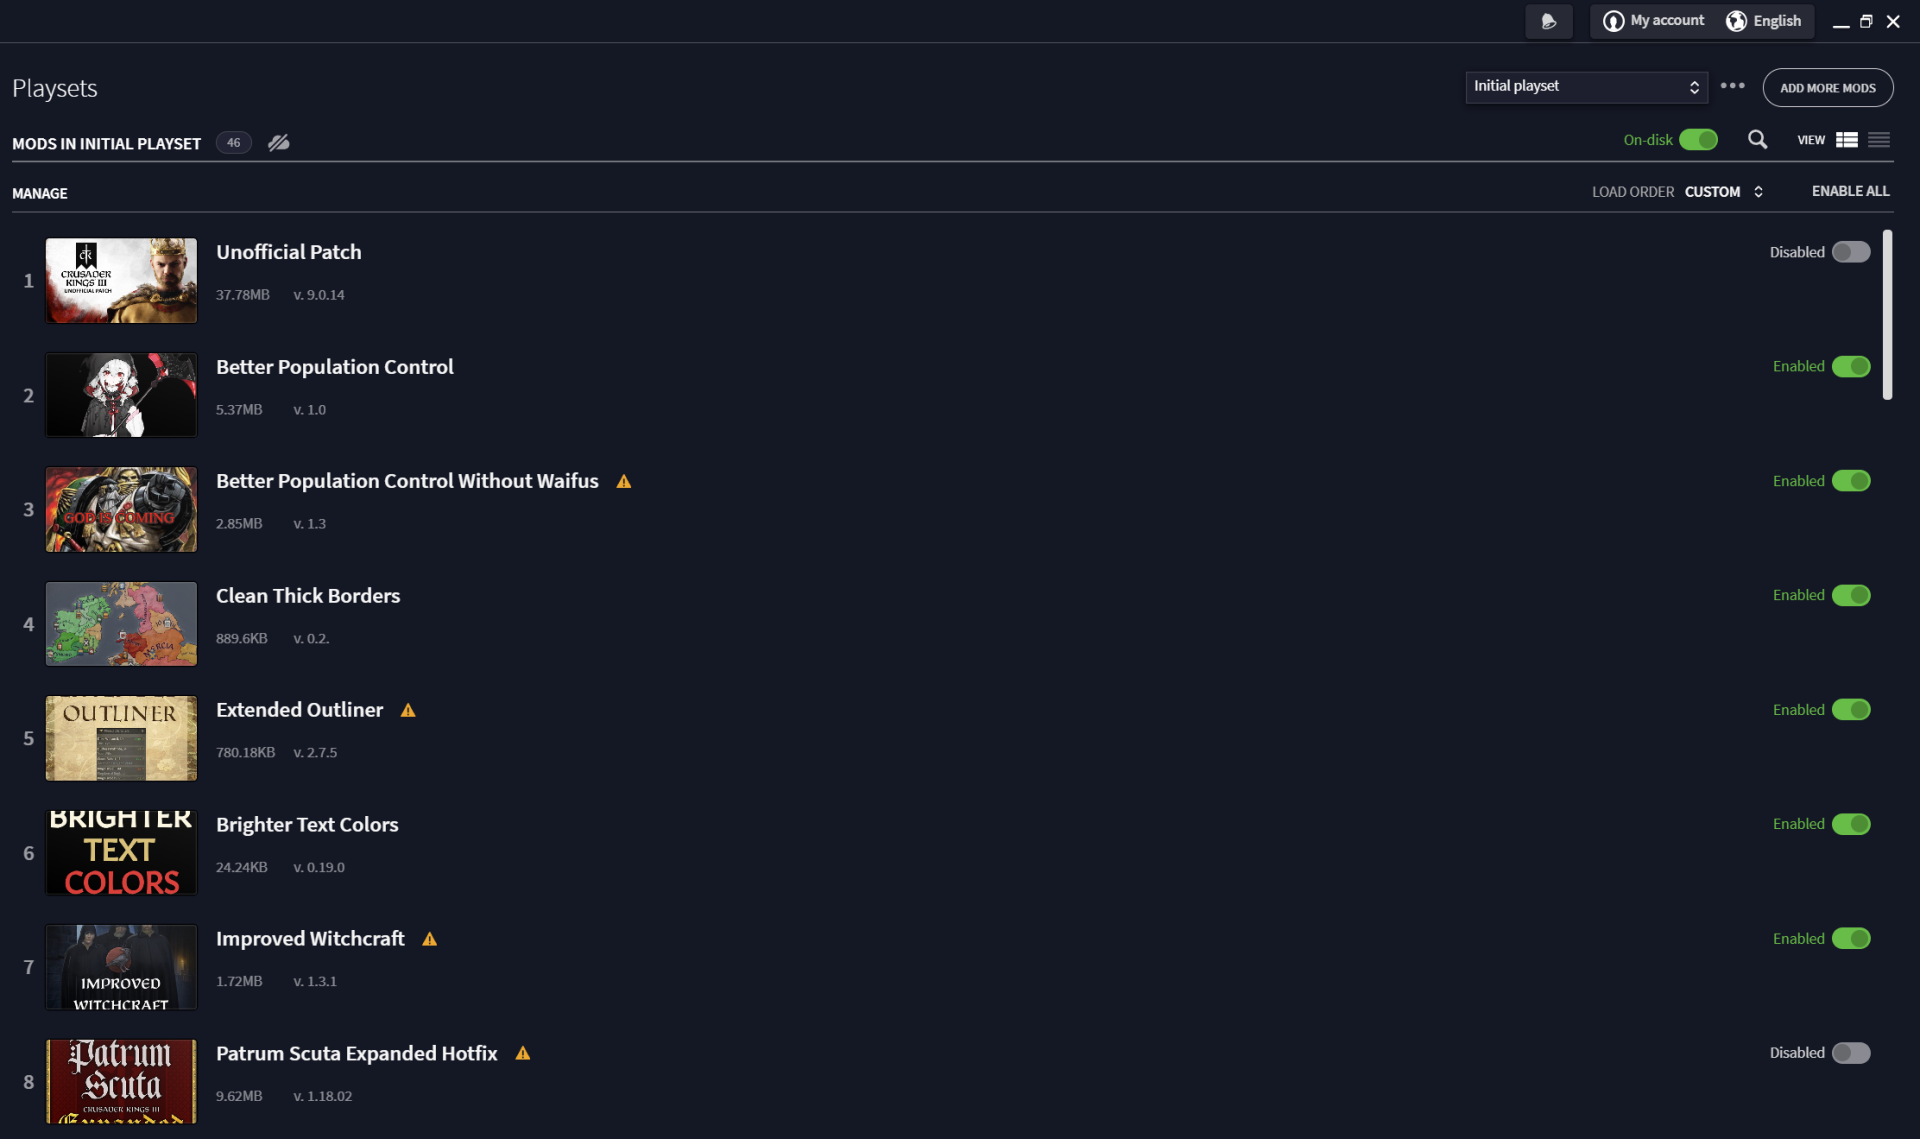Click version v. 2.7.5 text
Viewport: 1920px width, 1139px height.
pyautogui.click(x=315, y=753)
